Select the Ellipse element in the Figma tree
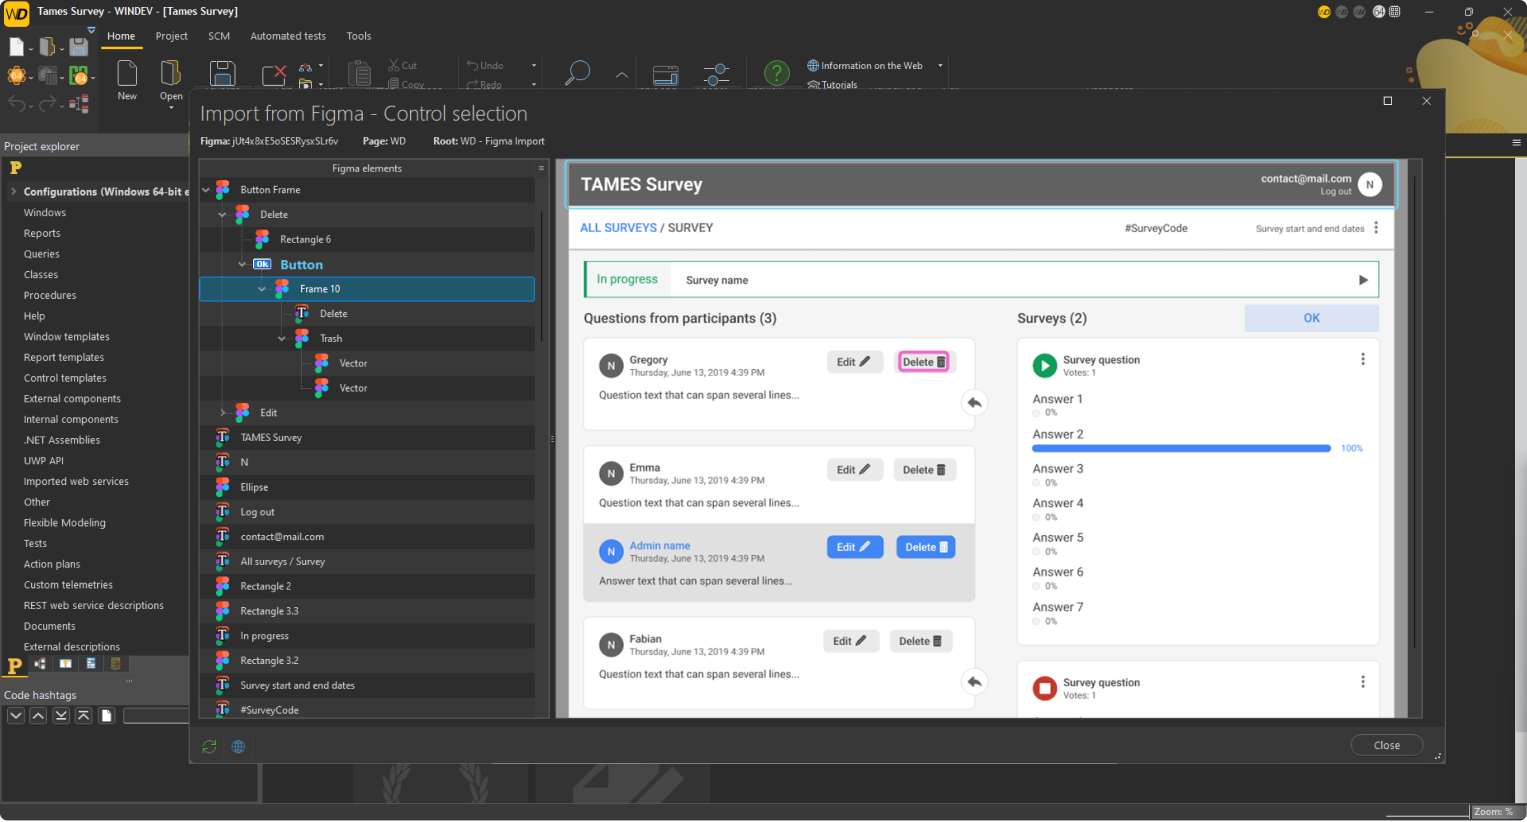The height and width of the screenshot is (822, 1527). 254,488
